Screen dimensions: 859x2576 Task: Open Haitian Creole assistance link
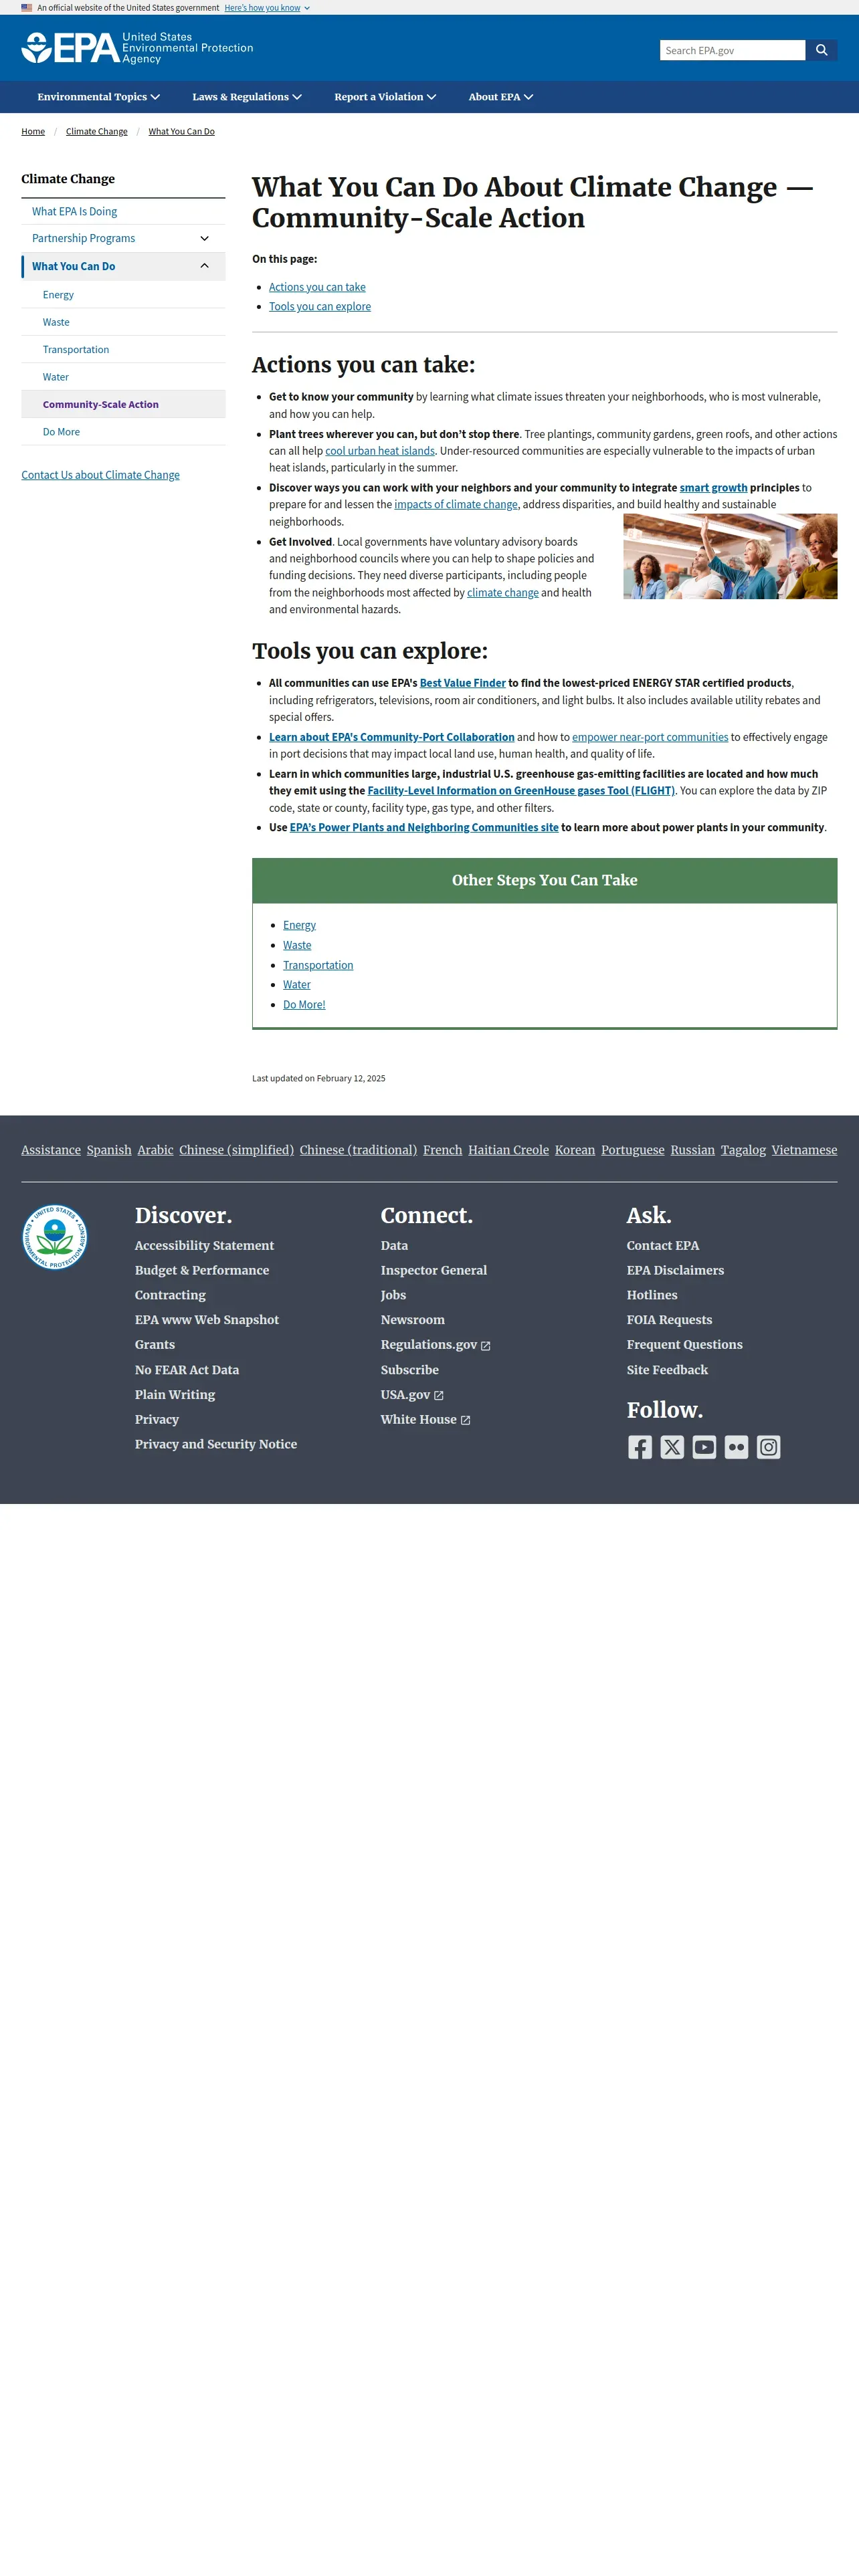[x=508, y=1150]
